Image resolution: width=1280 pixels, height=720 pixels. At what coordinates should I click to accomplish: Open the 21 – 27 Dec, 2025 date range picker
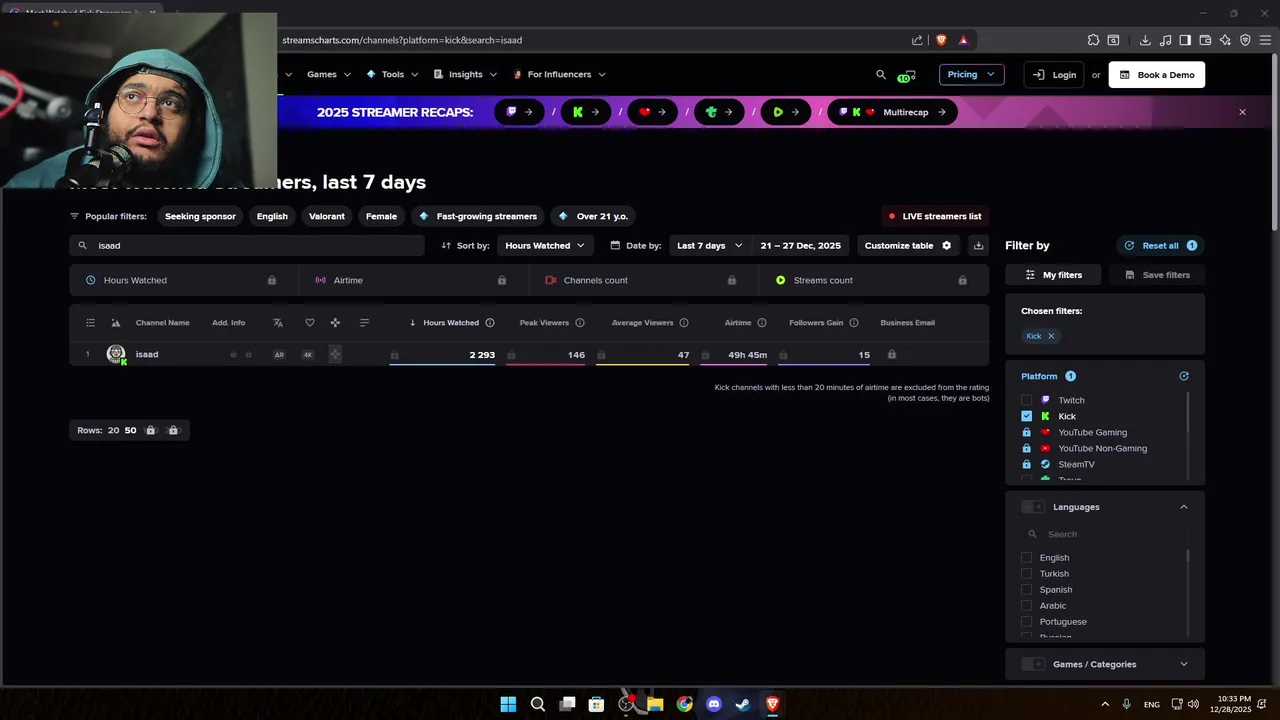tap(800, 245)
